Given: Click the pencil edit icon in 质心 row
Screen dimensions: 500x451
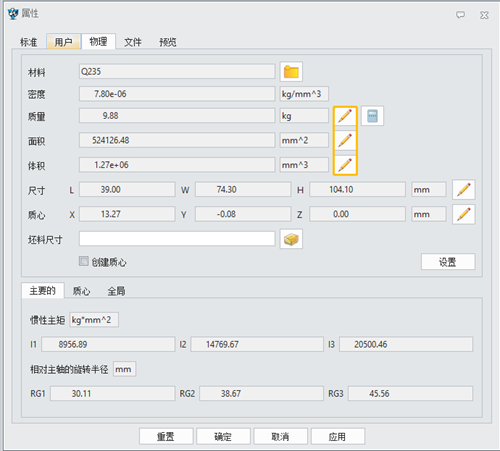Looking at the screenshot, I should pyautogui.click(x=464, y=214).
